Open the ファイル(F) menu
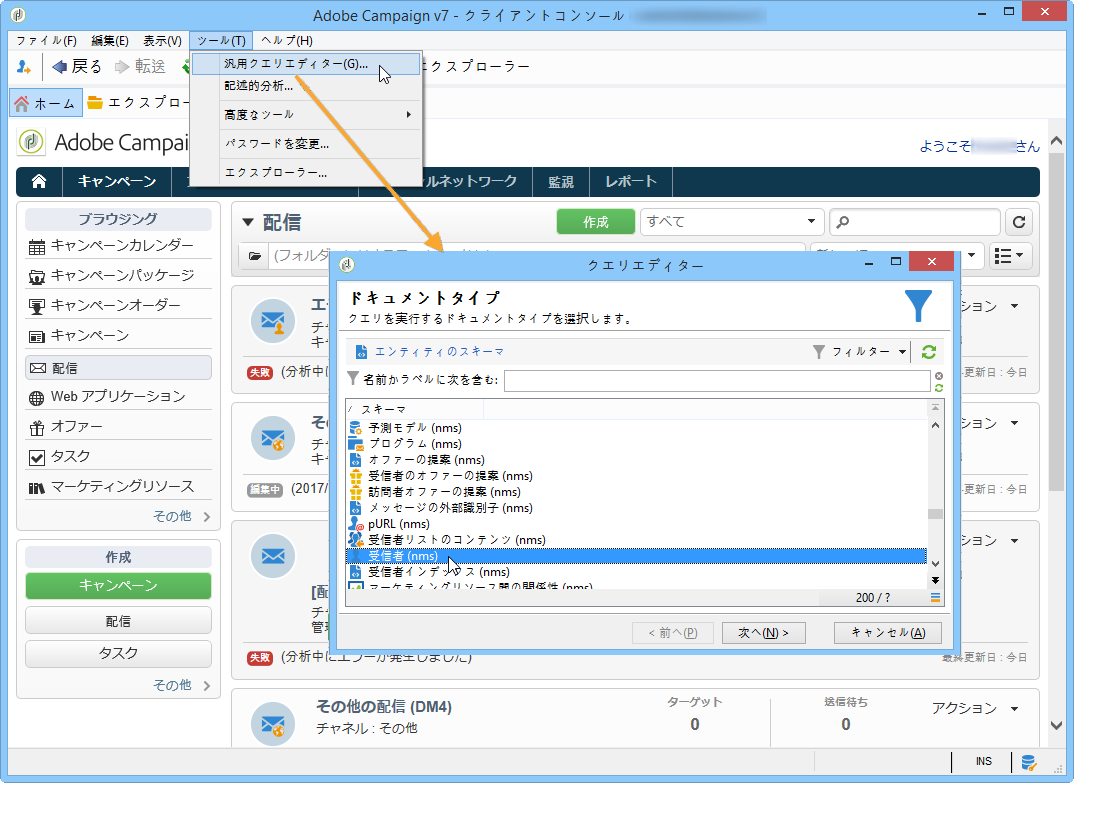The image size is (1112, 819). pyautogui.click(x=46, y=40)
